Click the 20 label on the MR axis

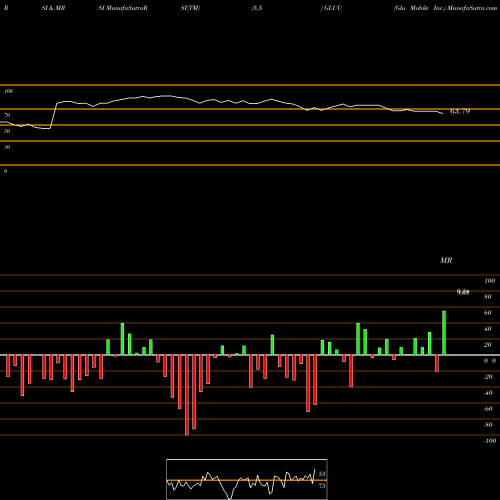pos(488,345)
